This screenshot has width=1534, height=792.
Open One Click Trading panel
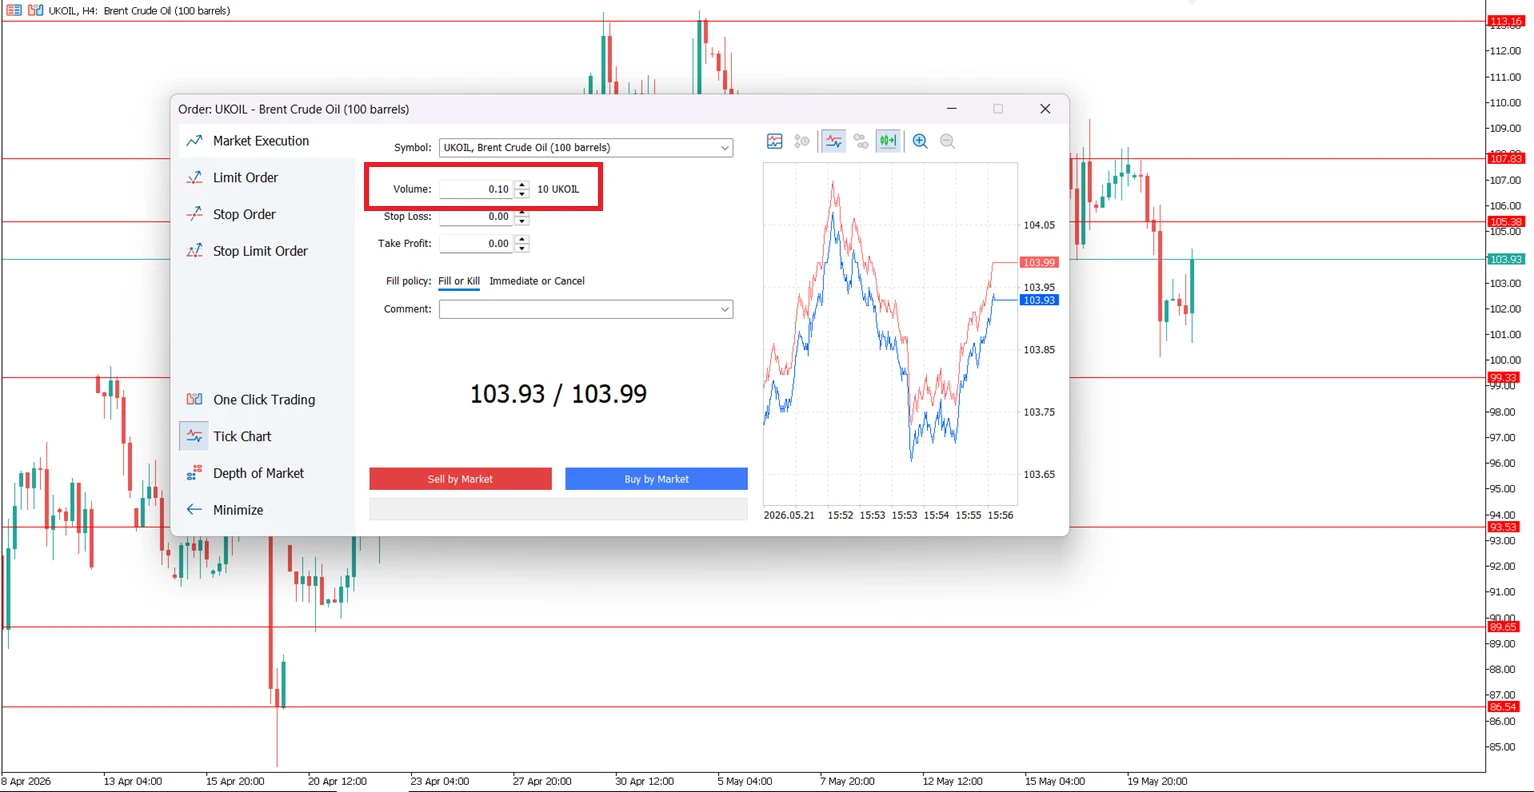click(x=263, y=400)
